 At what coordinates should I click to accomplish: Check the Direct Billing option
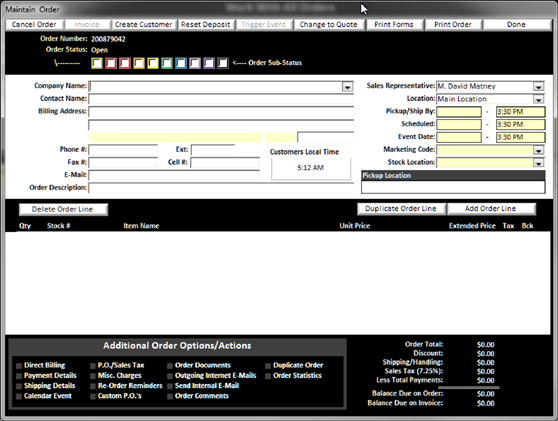[x=19, y=366]
